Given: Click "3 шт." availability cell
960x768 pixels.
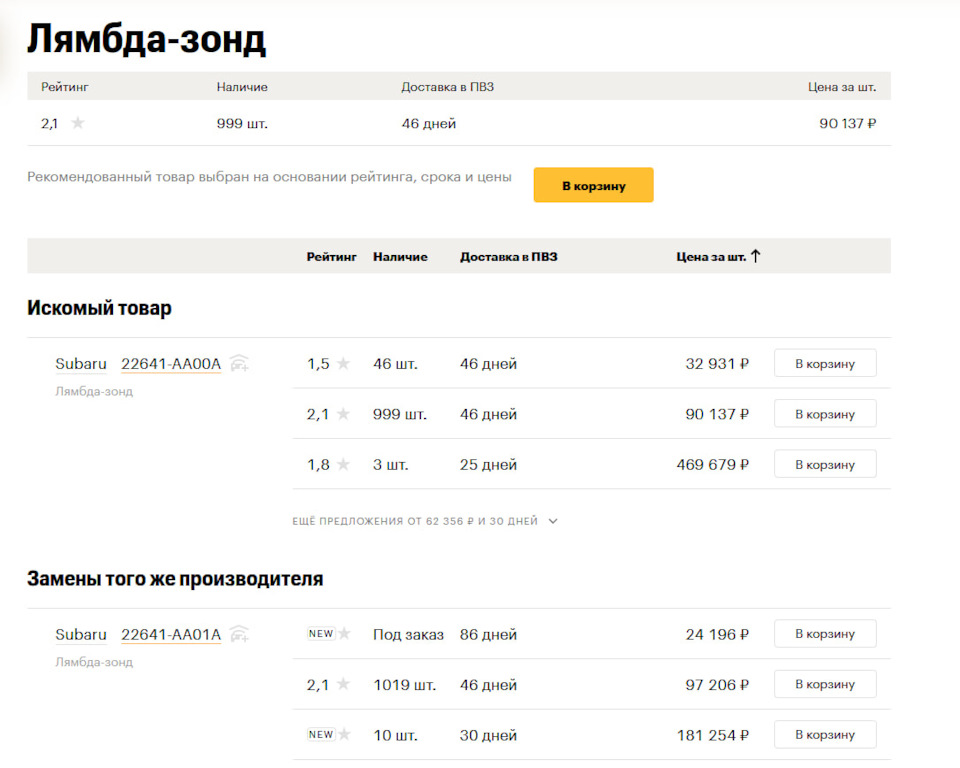Looking at the screenshot, I should click(391, 465).
